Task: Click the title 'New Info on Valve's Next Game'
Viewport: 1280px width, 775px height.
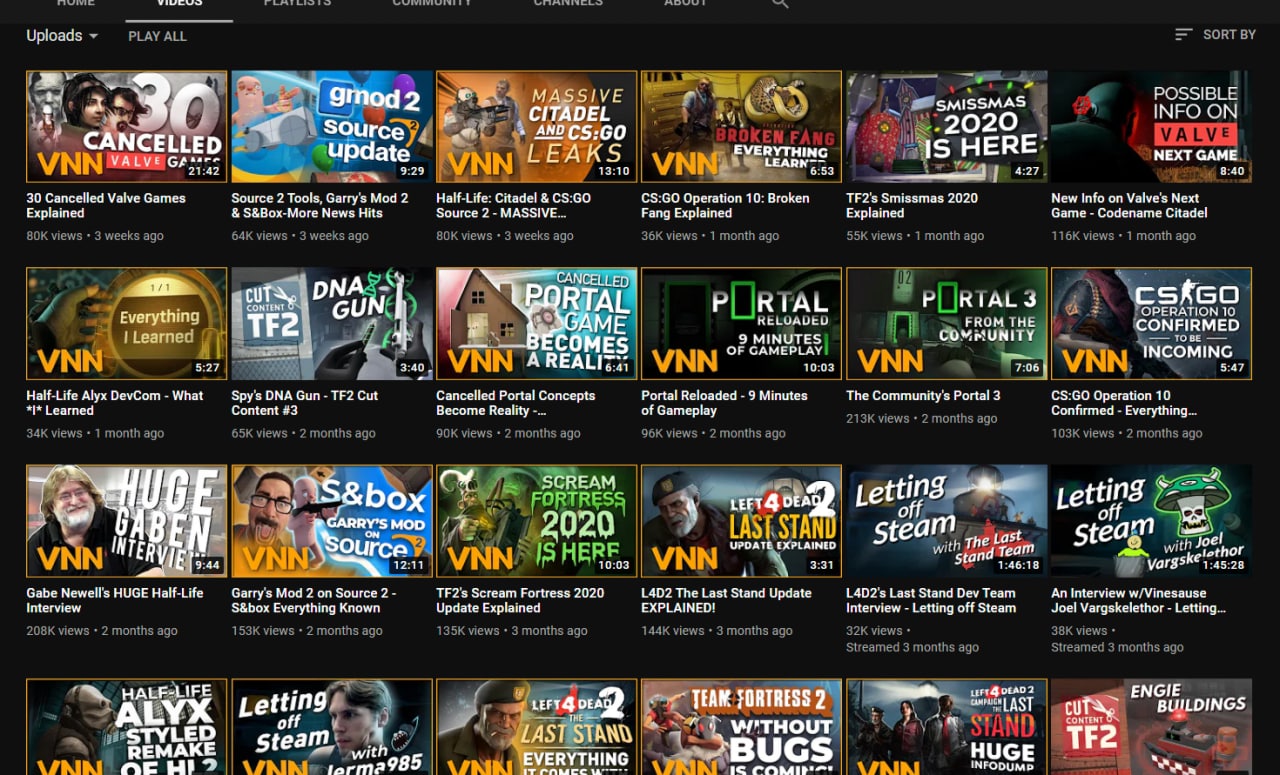Action: [1129, 205]
